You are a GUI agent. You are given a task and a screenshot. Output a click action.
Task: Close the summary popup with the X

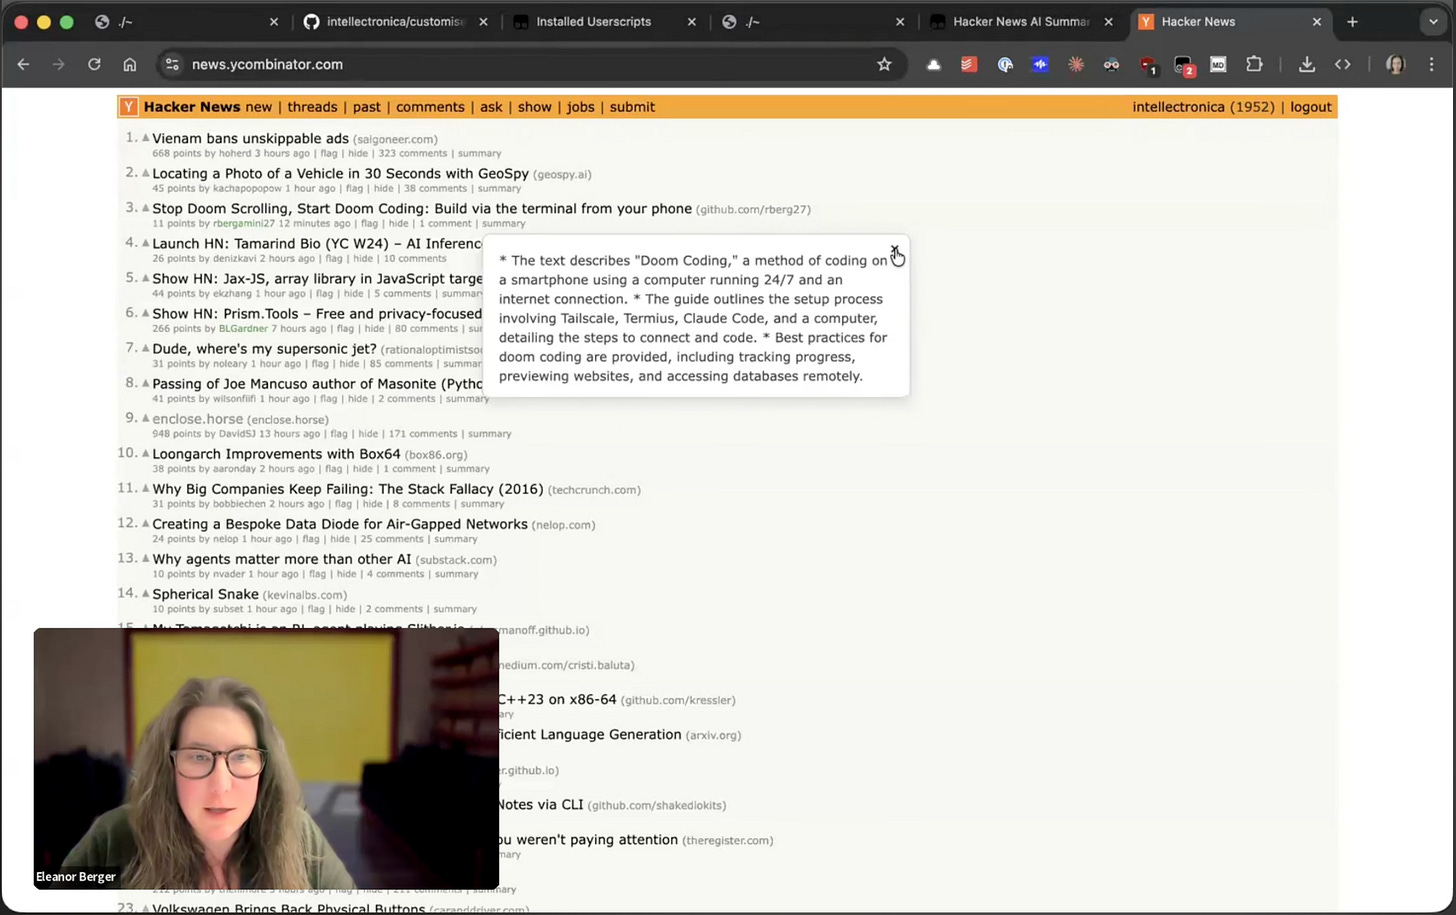895,250
